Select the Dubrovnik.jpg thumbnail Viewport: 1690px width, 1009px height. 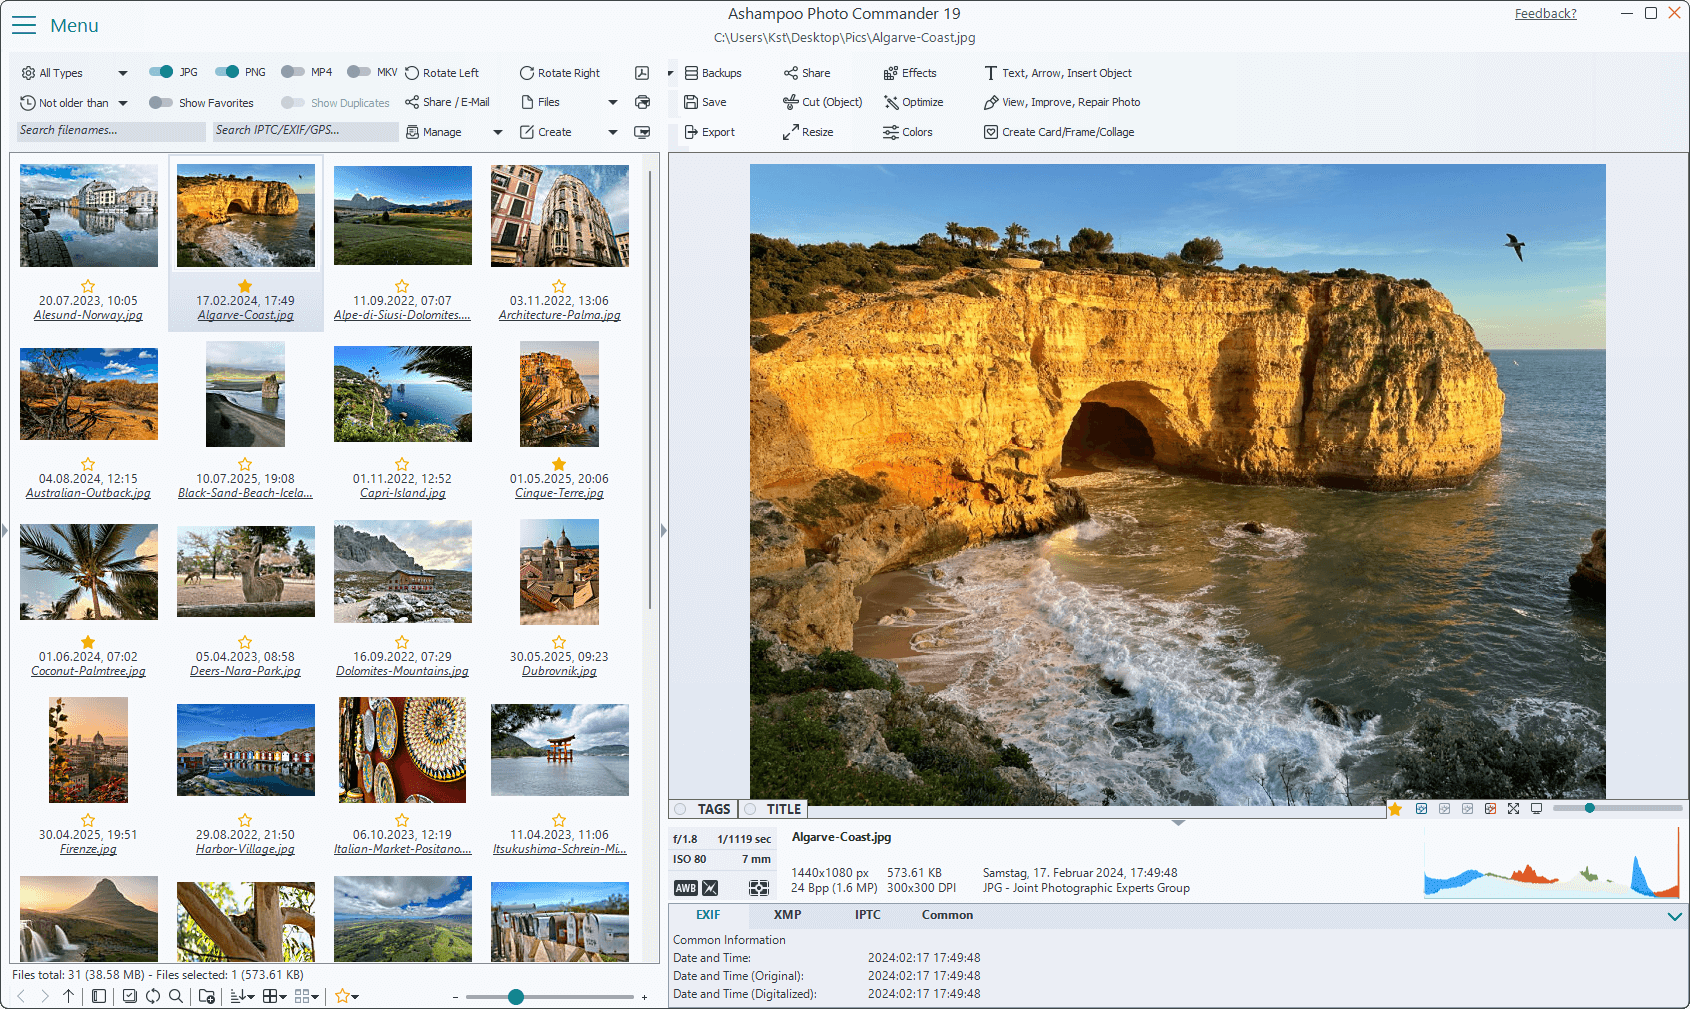[559, 571]
